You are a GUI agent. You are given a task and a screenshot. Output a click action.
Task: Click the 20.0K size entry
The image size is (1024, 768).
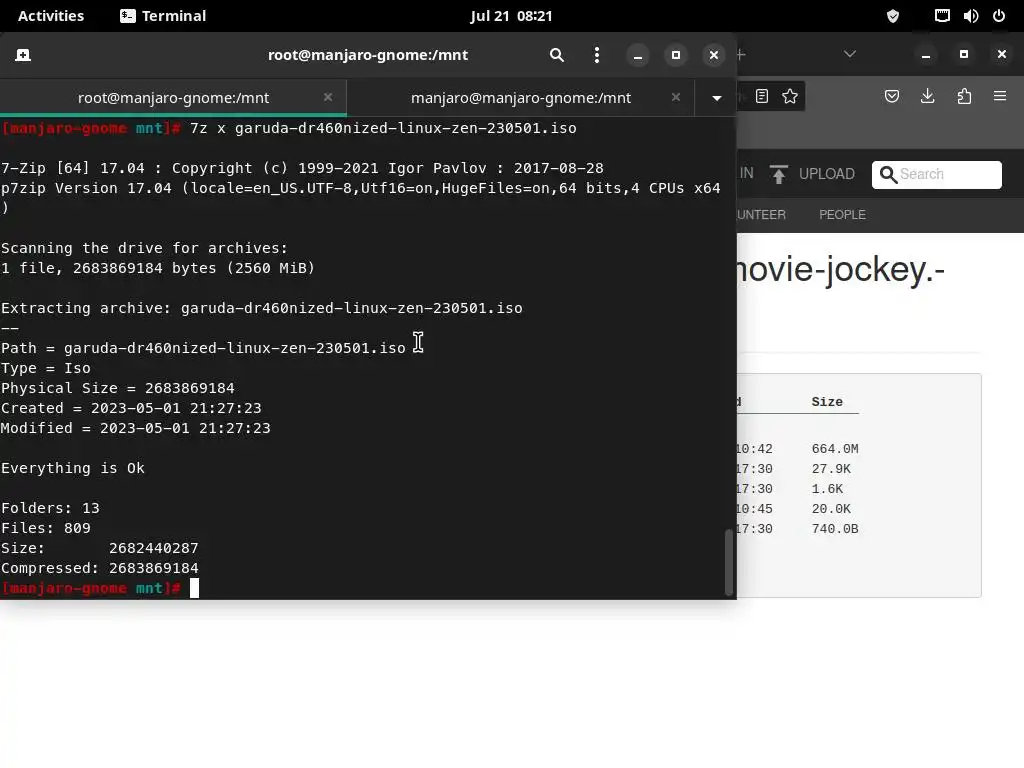coord(831,509)
